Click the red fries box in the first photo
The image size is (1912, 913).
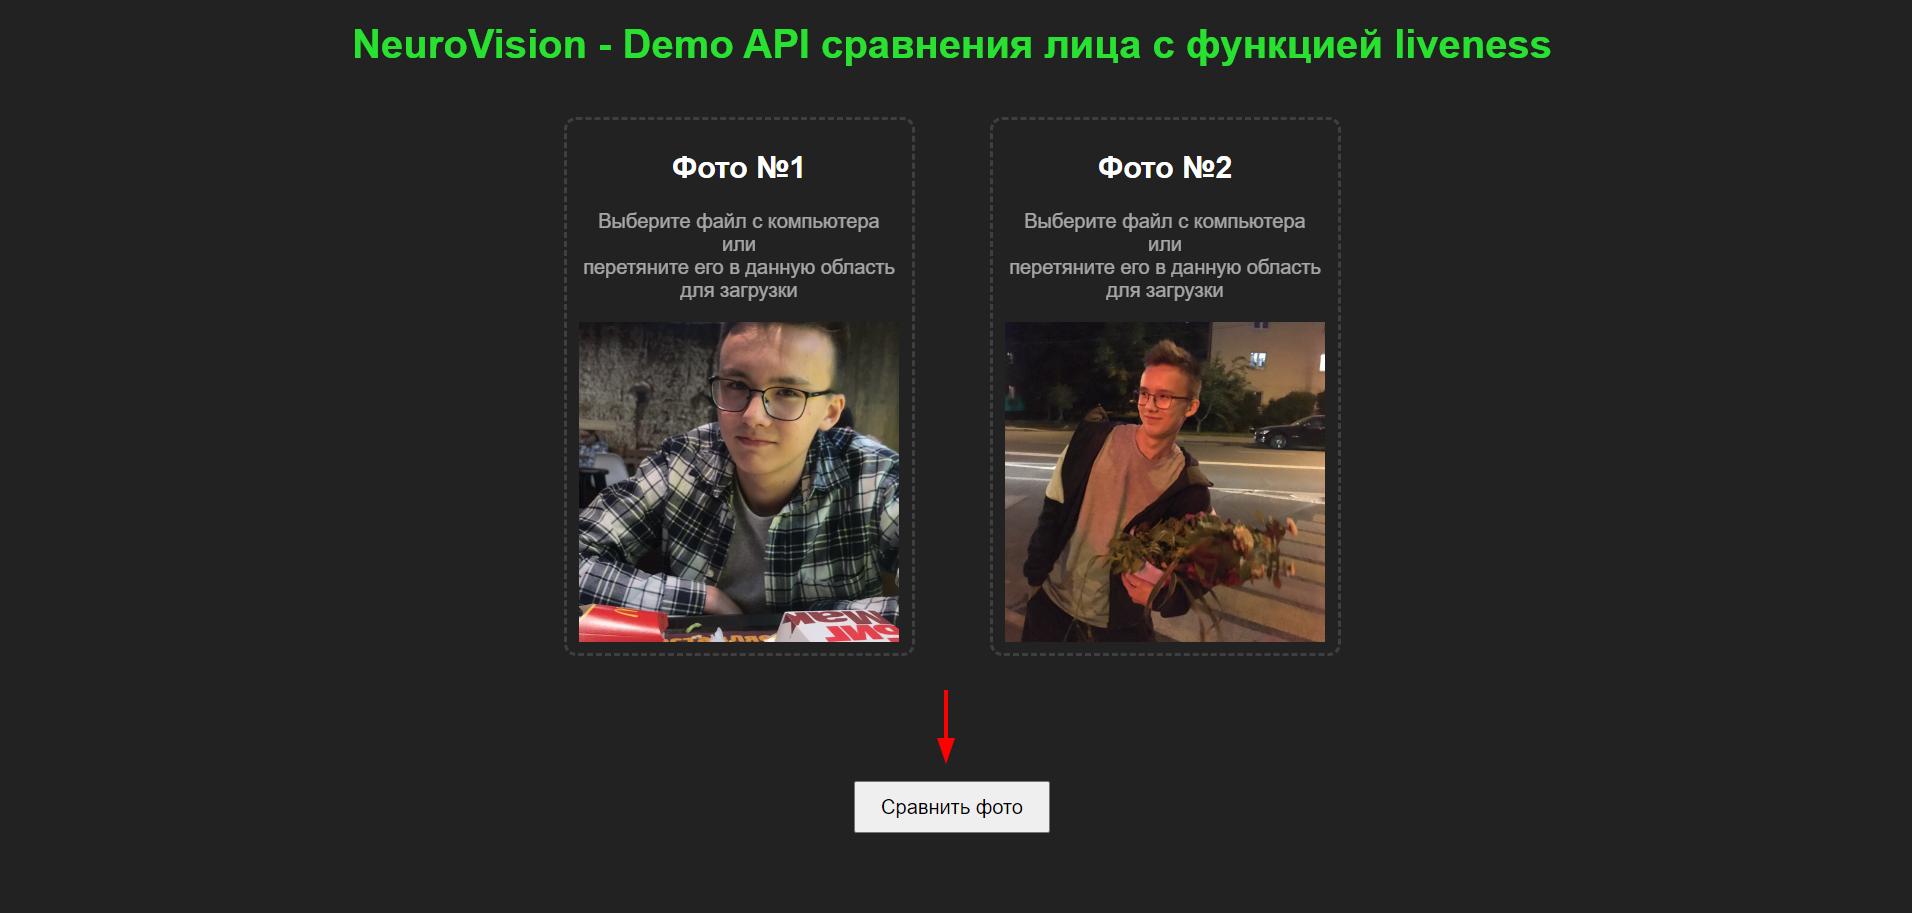point(622,624)
